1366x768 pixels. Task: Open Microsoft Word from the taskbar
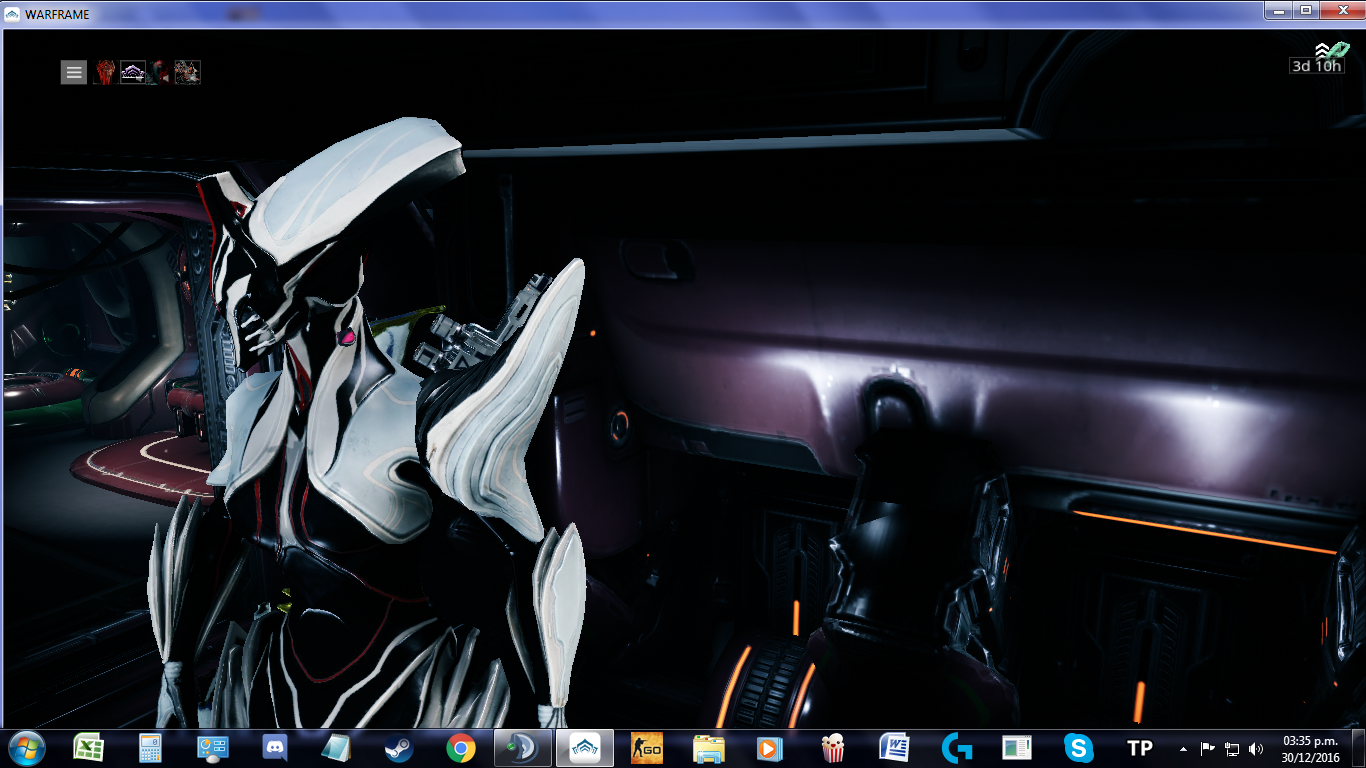click(894, 748)
